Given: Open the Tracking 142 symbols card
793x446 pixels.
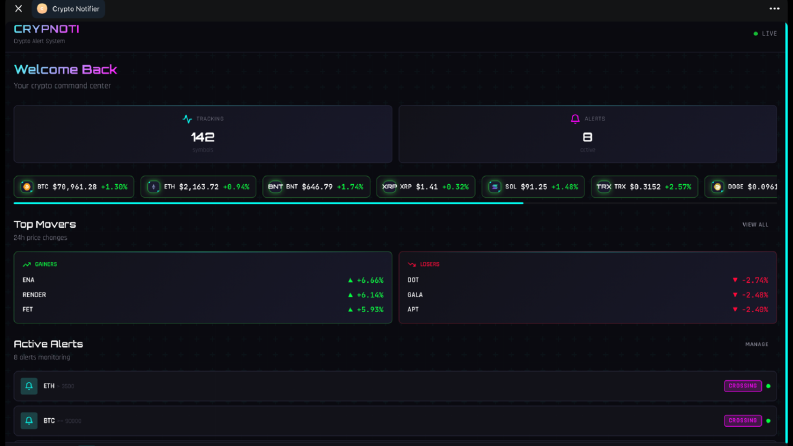Looking at the screenshot, I should (x=203, y=134).
